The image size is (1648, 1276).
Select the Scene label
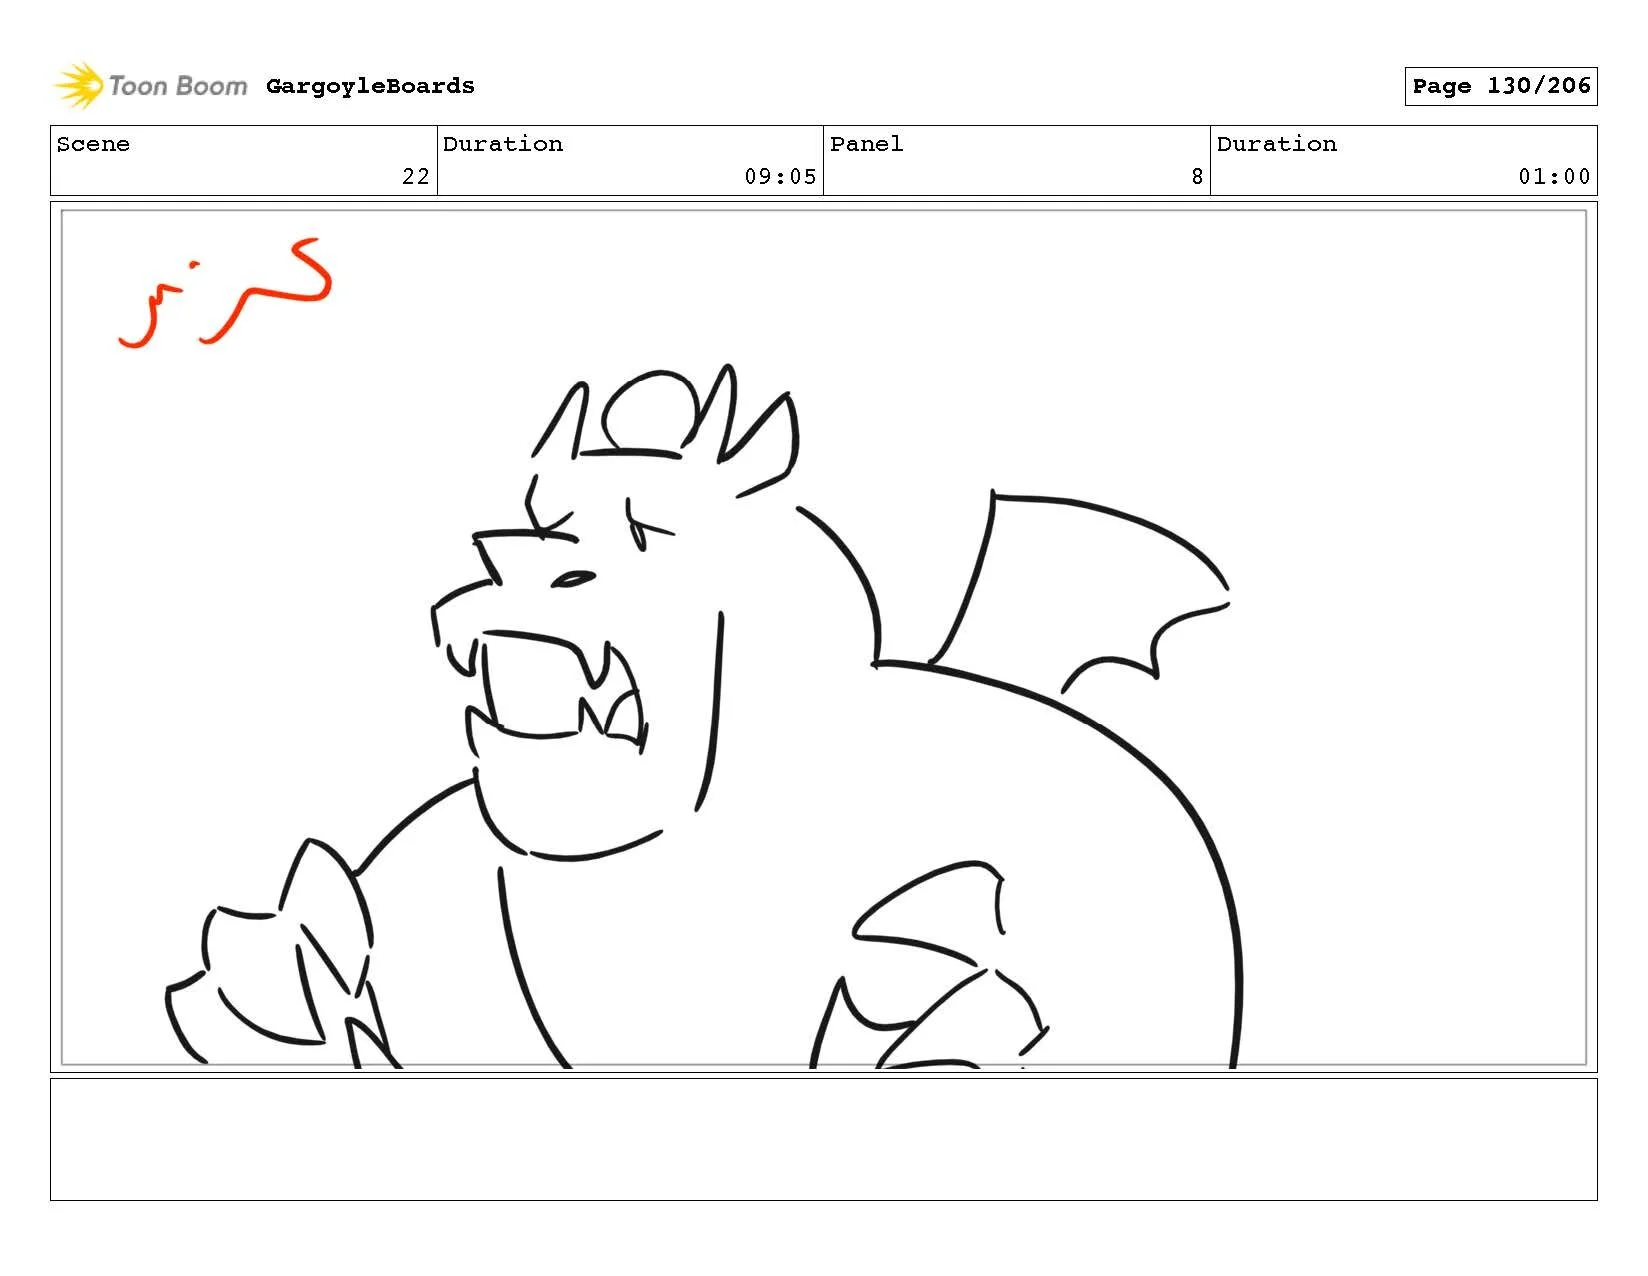click(x=93, y=144)
